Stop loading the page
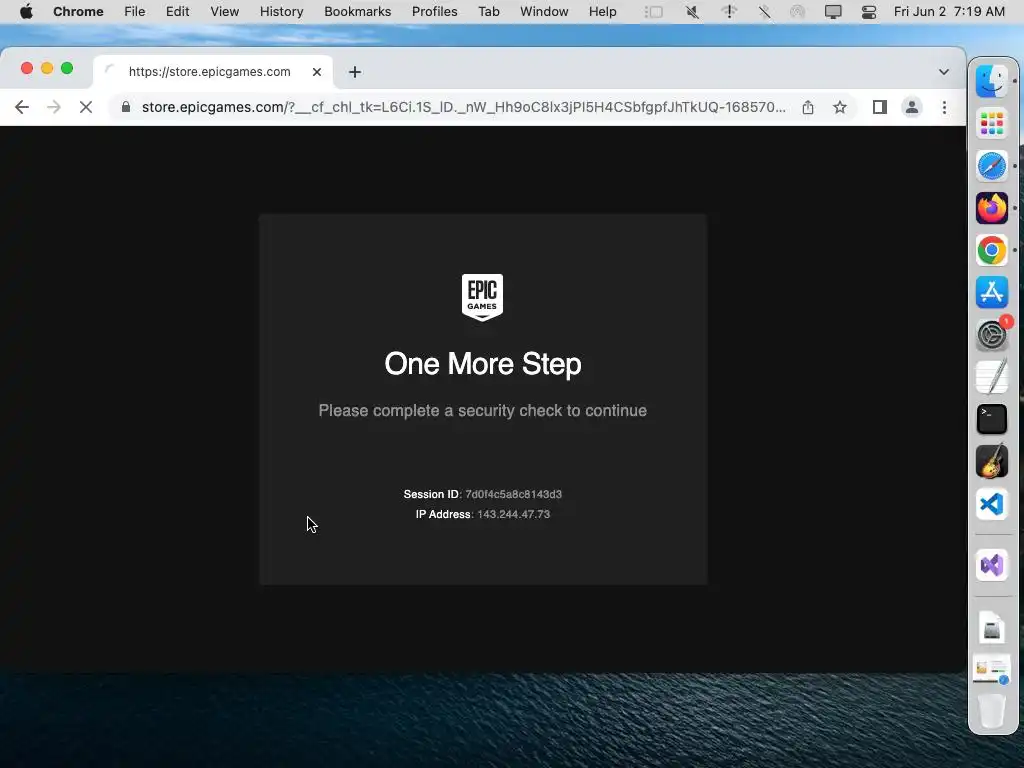1024x768 pixels. tap(86, 107)
